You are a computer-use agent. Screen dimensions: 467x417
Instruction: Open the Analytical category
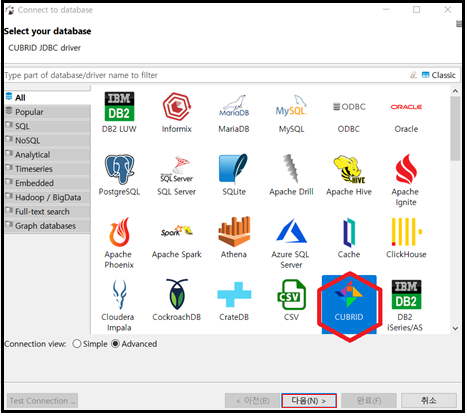pyautogui.click(x=47, y=155)
